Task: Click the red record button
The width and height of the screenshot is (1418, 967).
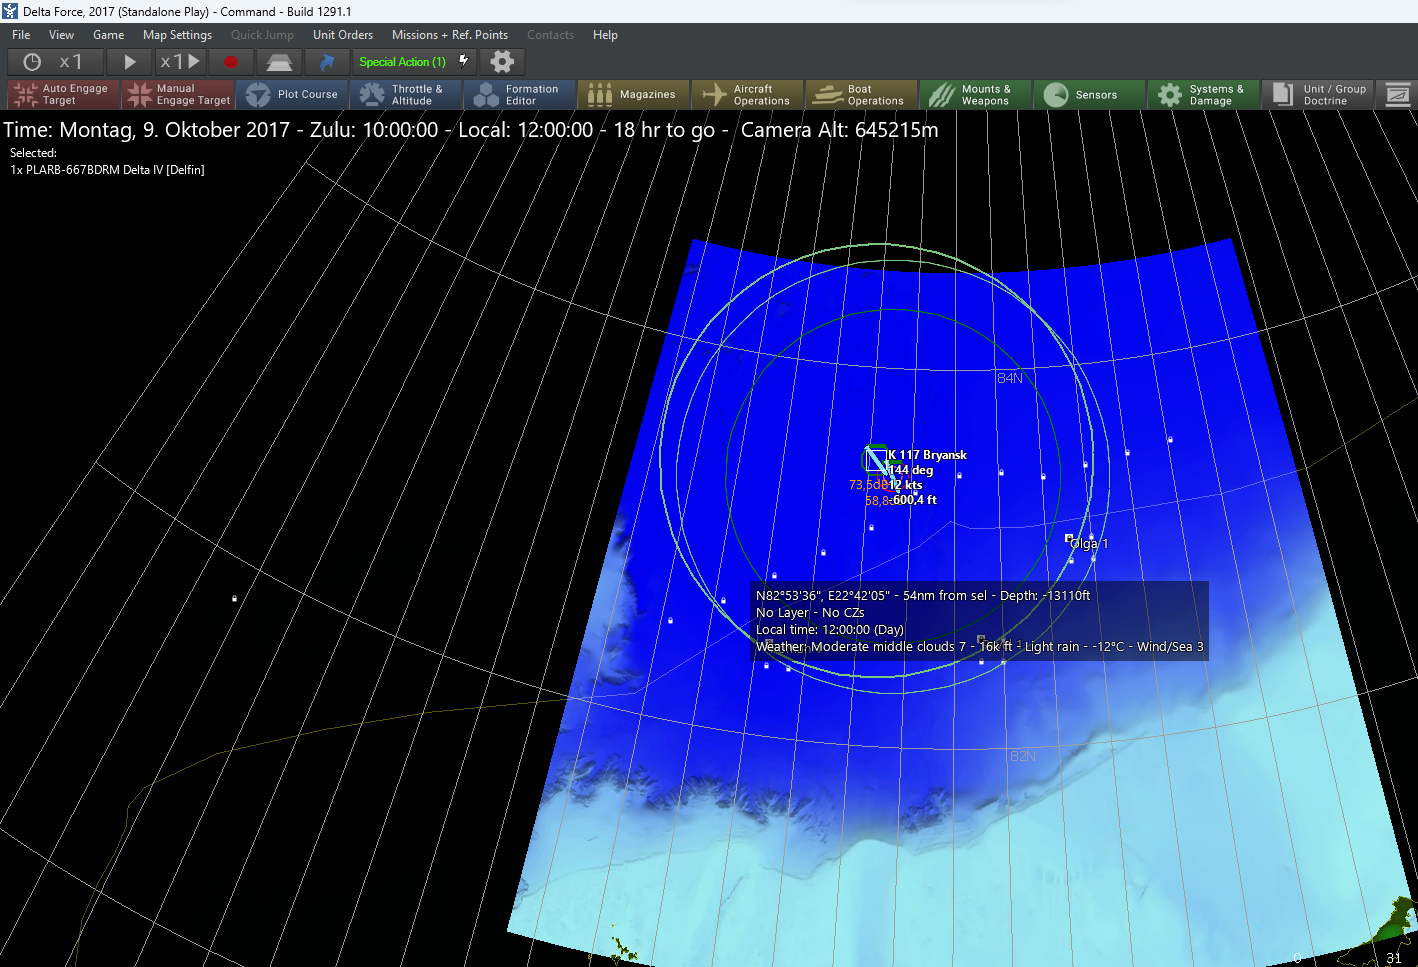Action: click(231, 62)
